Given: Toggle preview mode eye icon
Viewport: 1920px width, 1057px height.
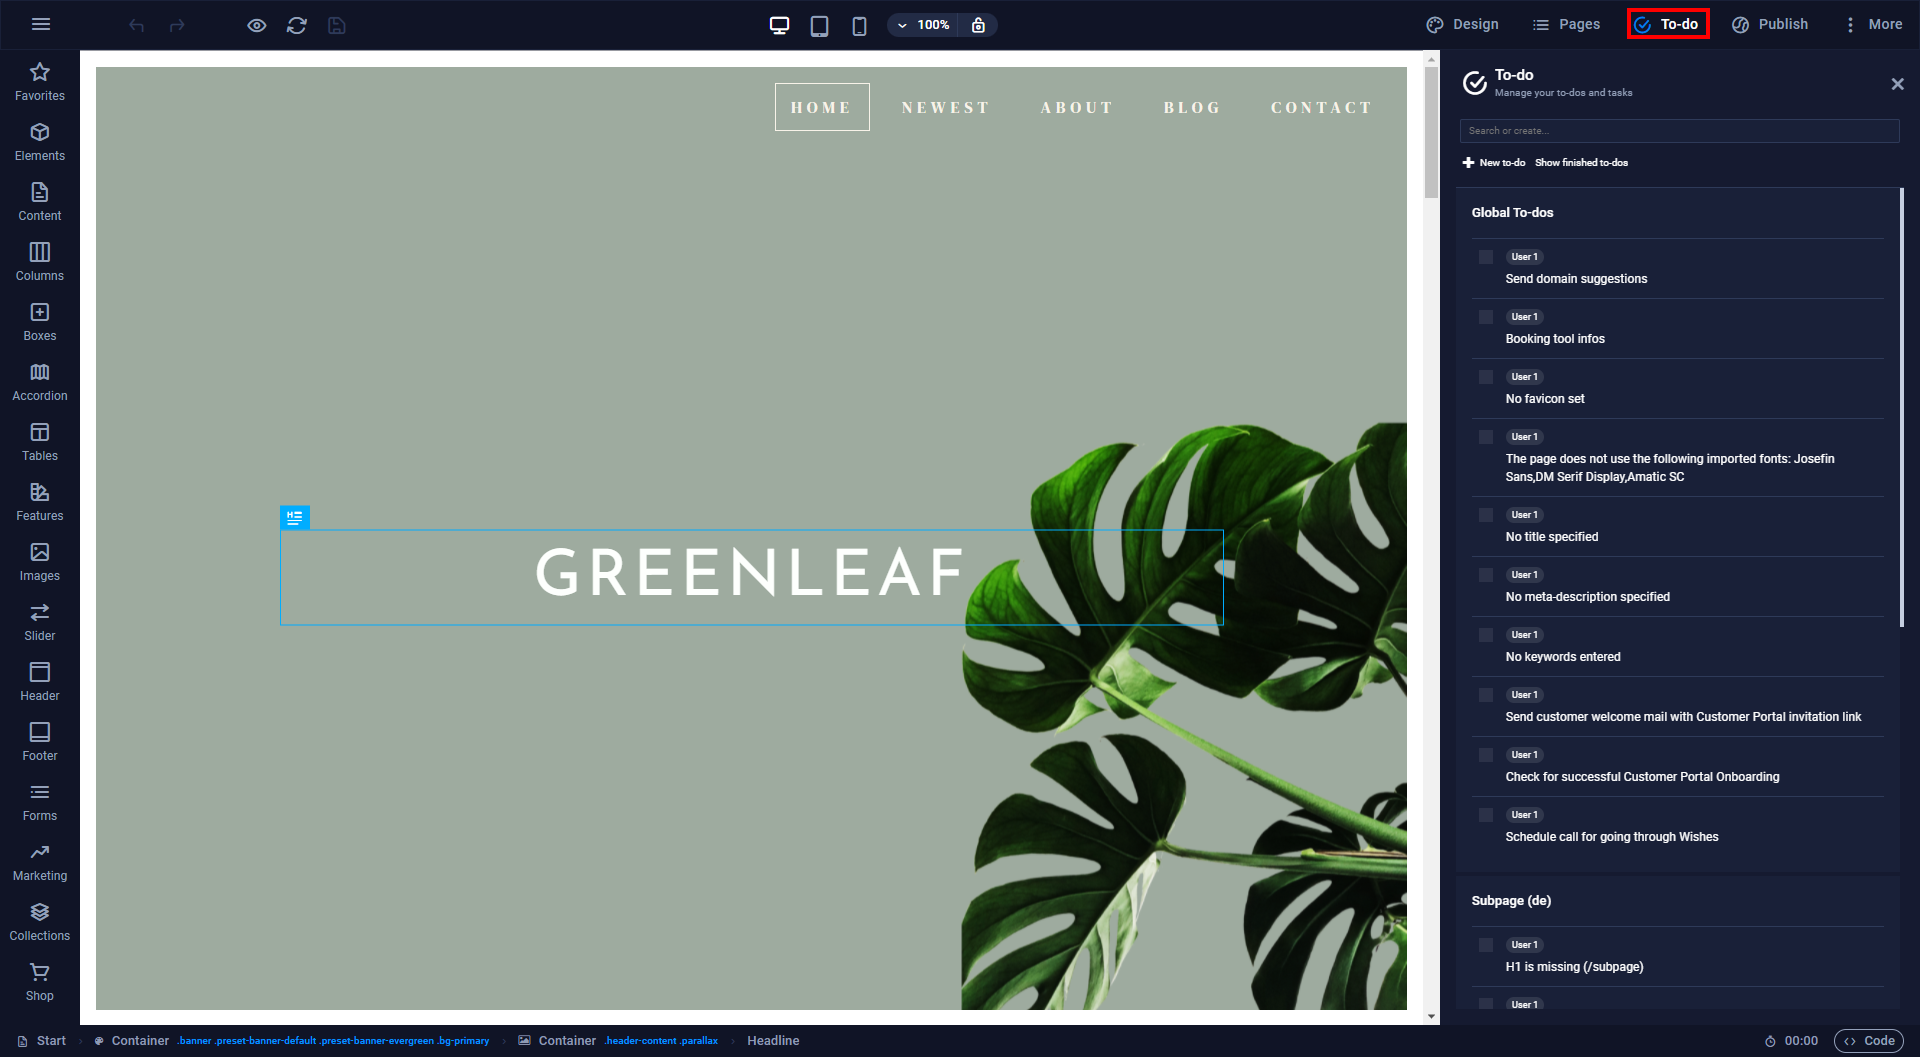Looking at the screenshot, I should point(257,25).
